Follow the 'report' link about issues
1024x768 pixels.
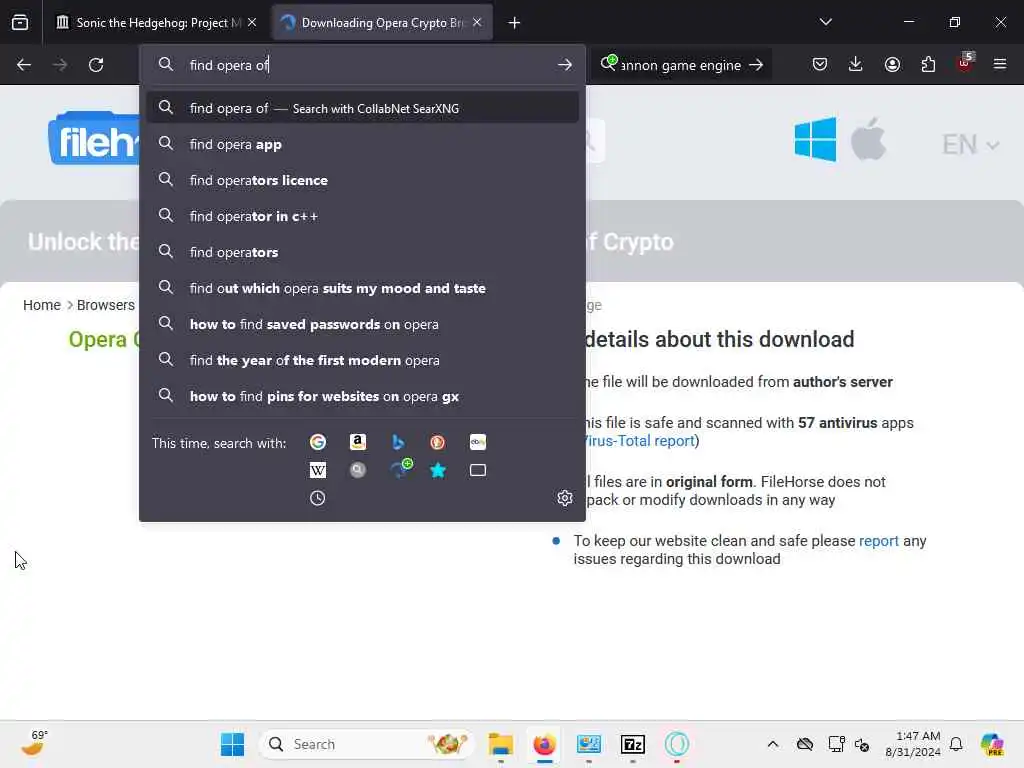coord(878,541)
